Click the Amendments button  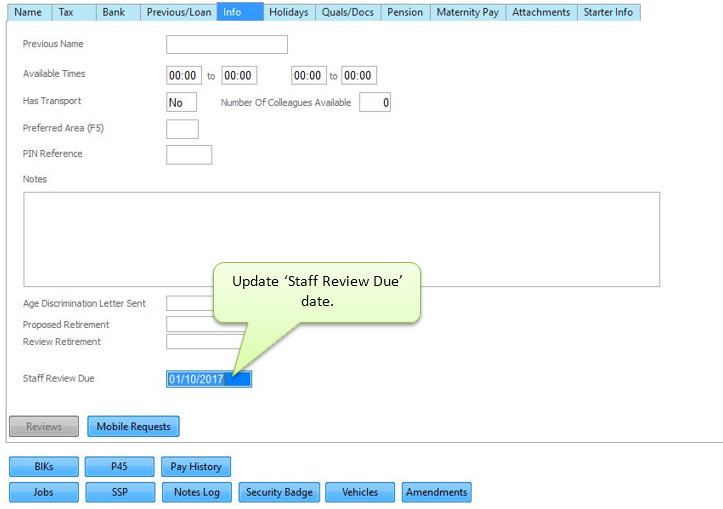click(x=436, y=492)
